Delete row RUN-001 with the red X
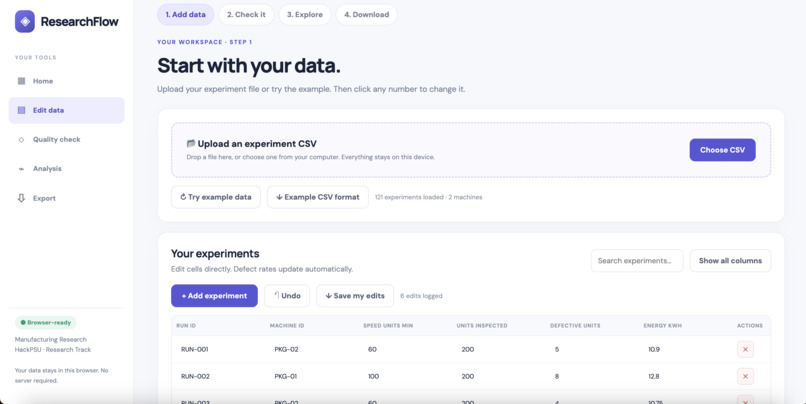Image resolution: width=806 pixels, height=404 pixels. coord(745,350)
